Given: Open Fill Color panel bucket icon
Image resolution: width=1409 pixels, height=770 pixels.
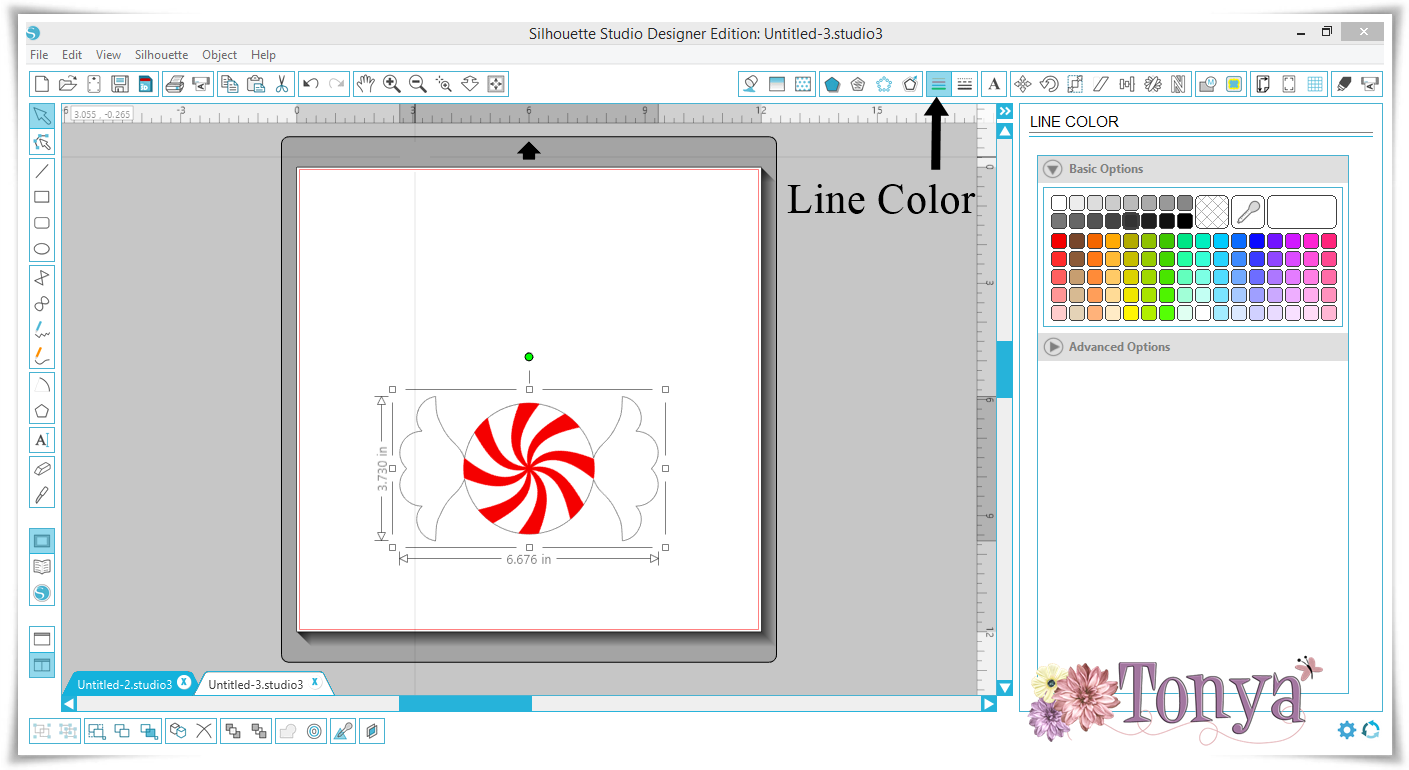Looking at the screenshot, I should 750,84.
